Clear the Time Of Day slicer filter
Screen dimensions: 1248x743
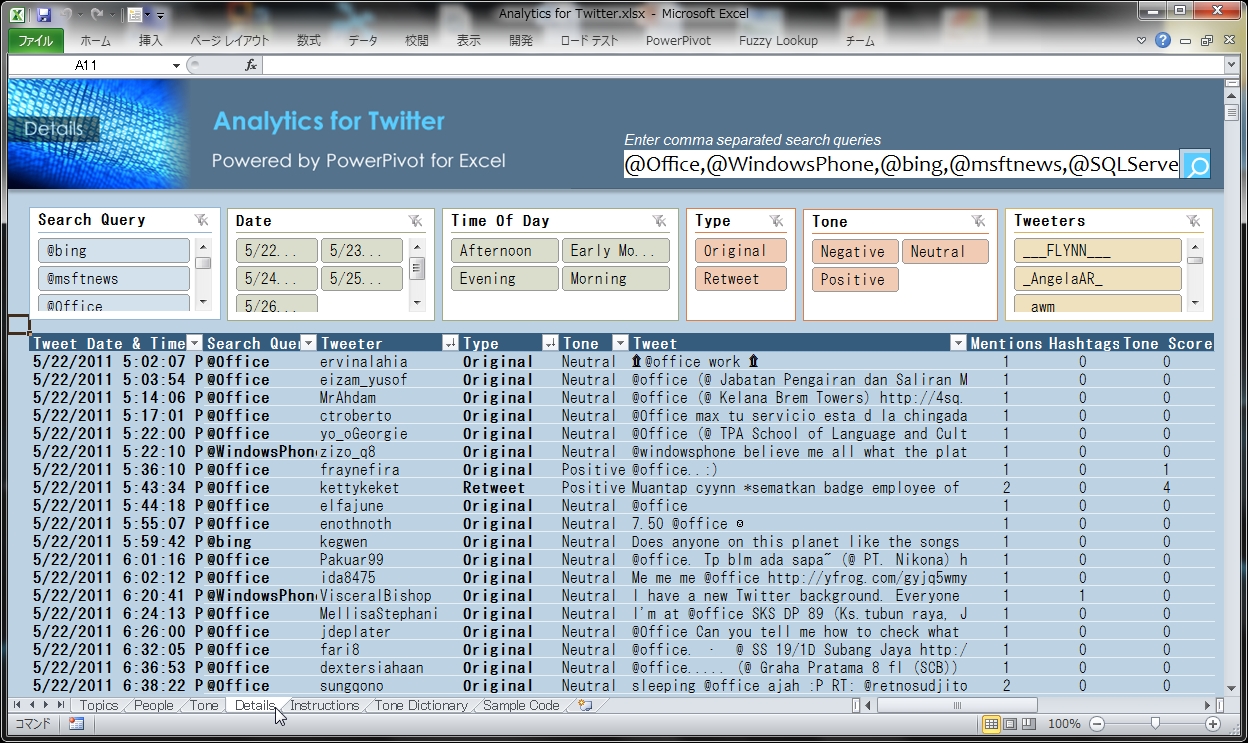click(660, 220)
